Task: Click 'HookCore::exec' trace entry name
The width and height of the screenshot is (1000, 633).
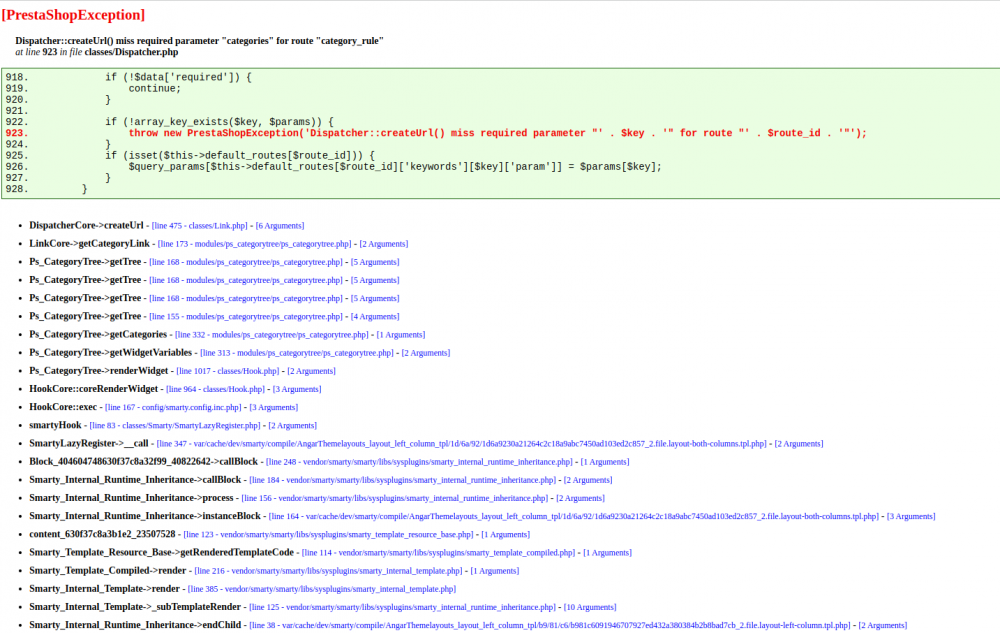Action: tap(63, 407)
